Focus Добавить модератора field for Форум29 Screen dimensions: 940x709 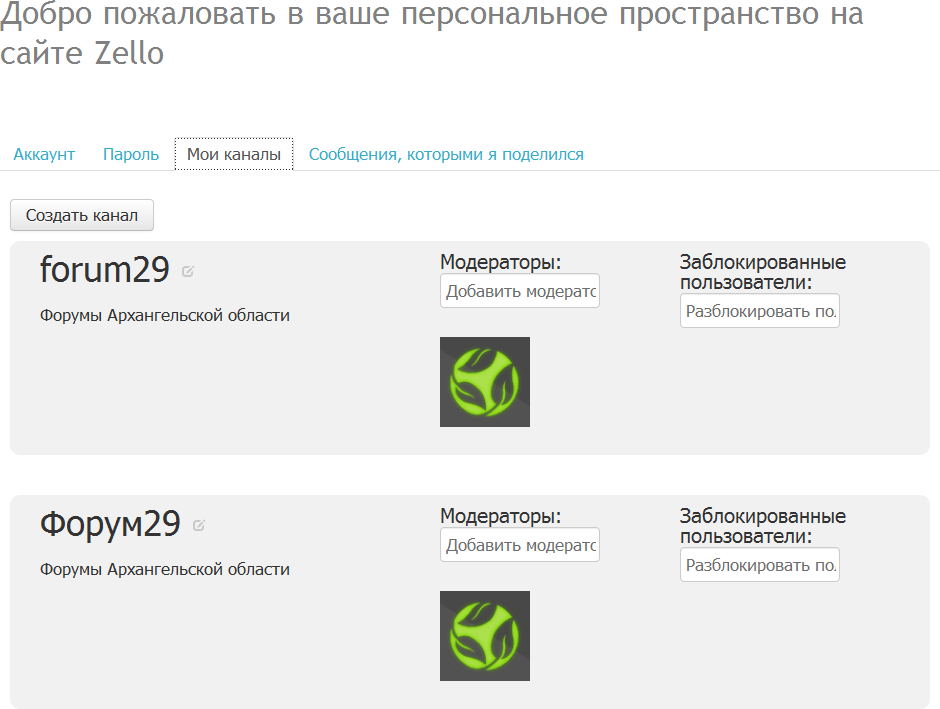click(x=520, y=545)
